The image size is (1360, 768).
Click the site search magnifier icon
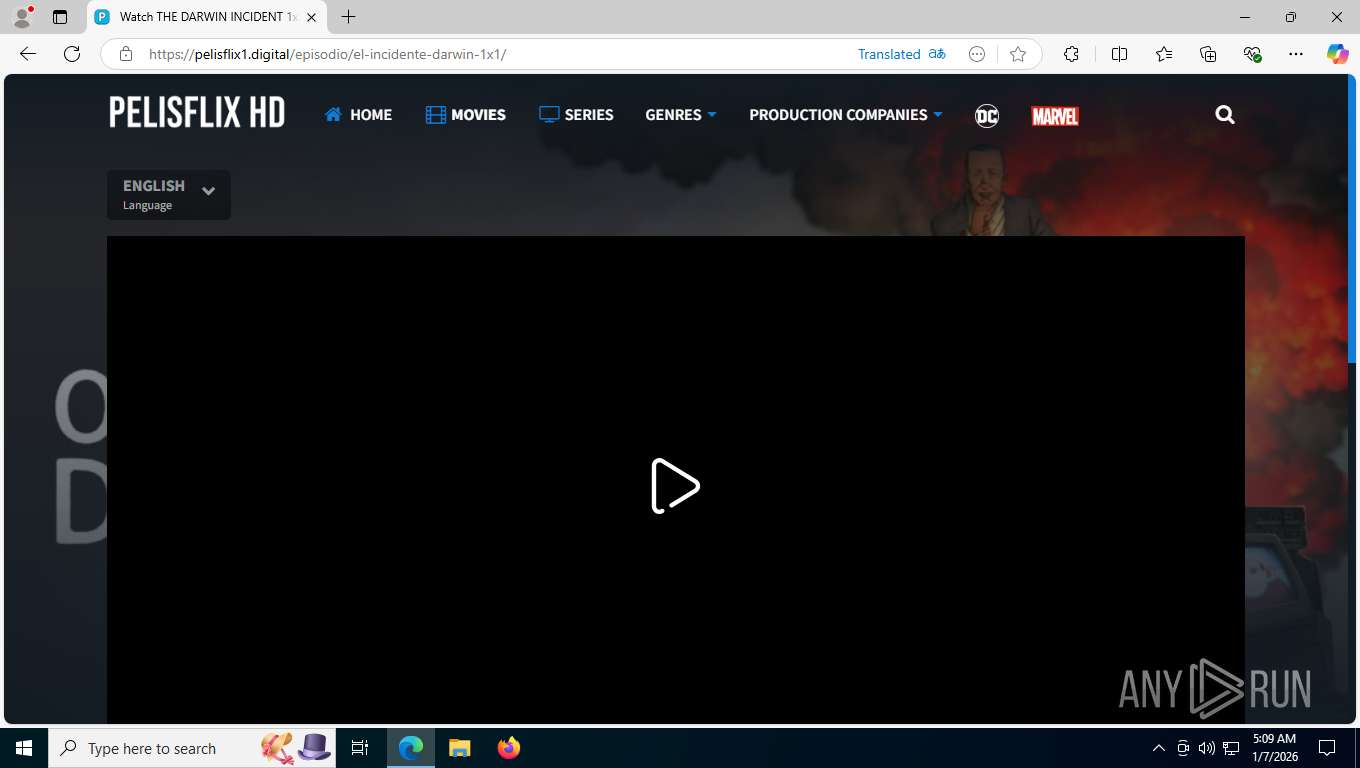[1225, 115]
